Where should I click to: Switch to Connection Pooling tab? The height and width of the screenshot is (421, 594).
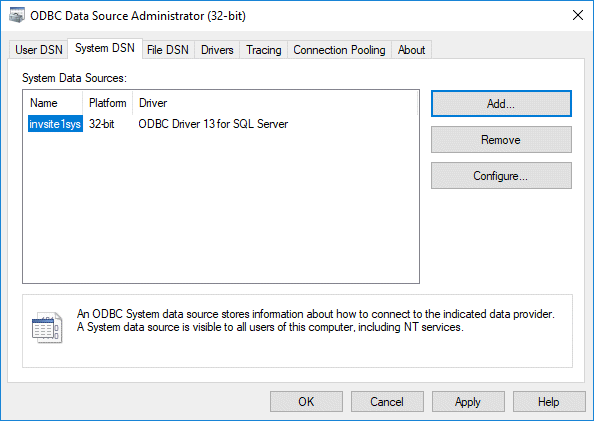click(339, 50)
